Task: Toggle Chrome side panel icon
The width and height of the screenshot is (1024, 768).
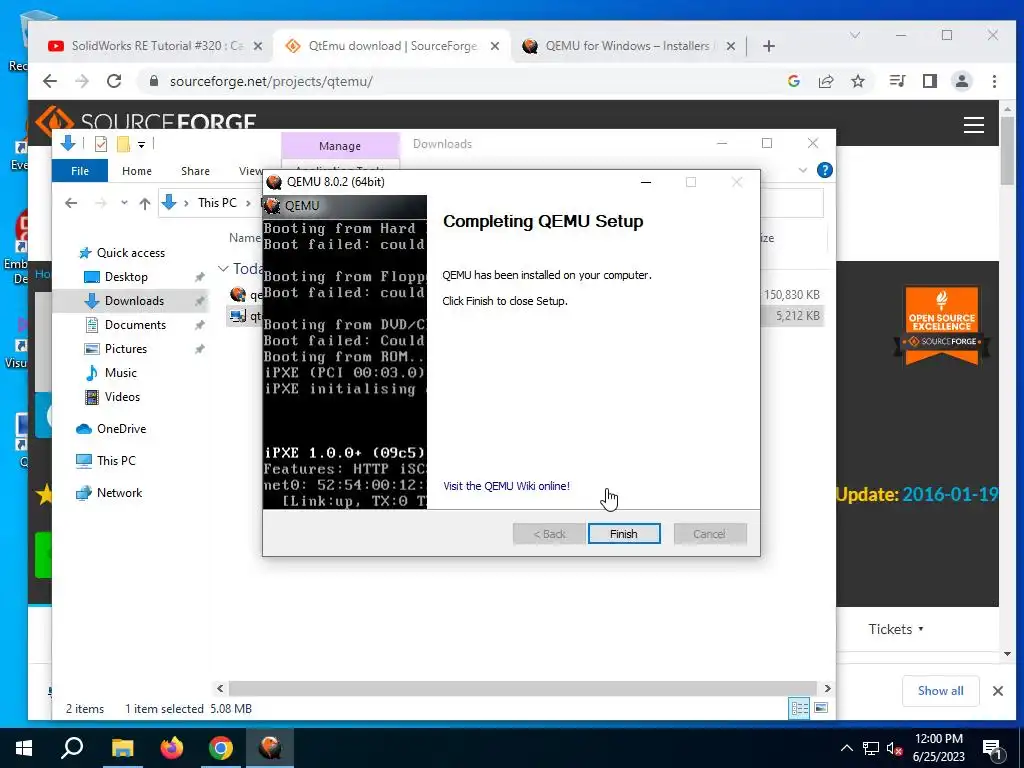Action: (929, 81)
